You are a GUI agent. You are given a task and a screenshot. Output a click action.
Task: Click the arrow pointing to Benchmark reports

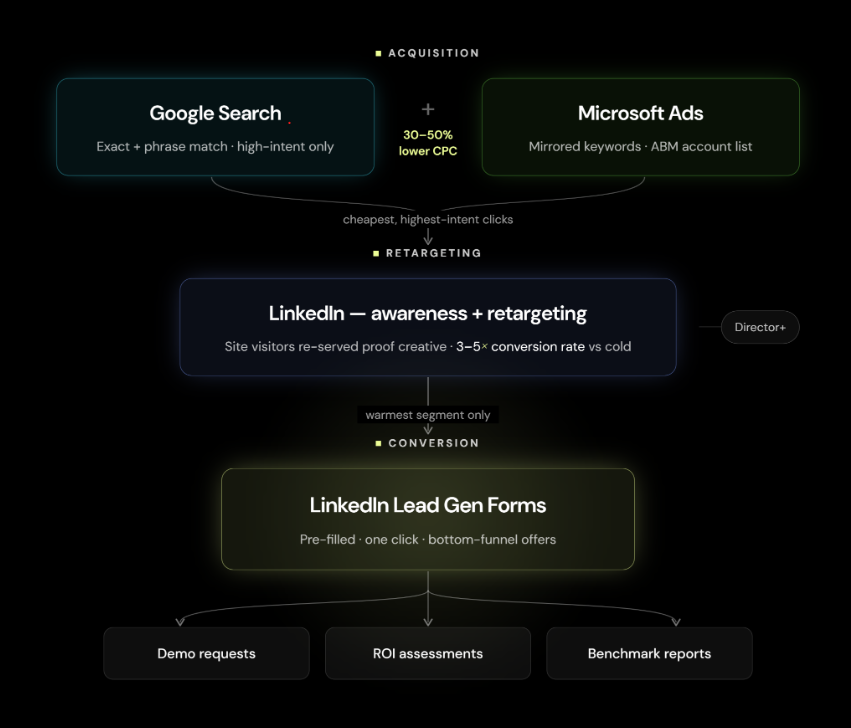(x=676, y=622)
